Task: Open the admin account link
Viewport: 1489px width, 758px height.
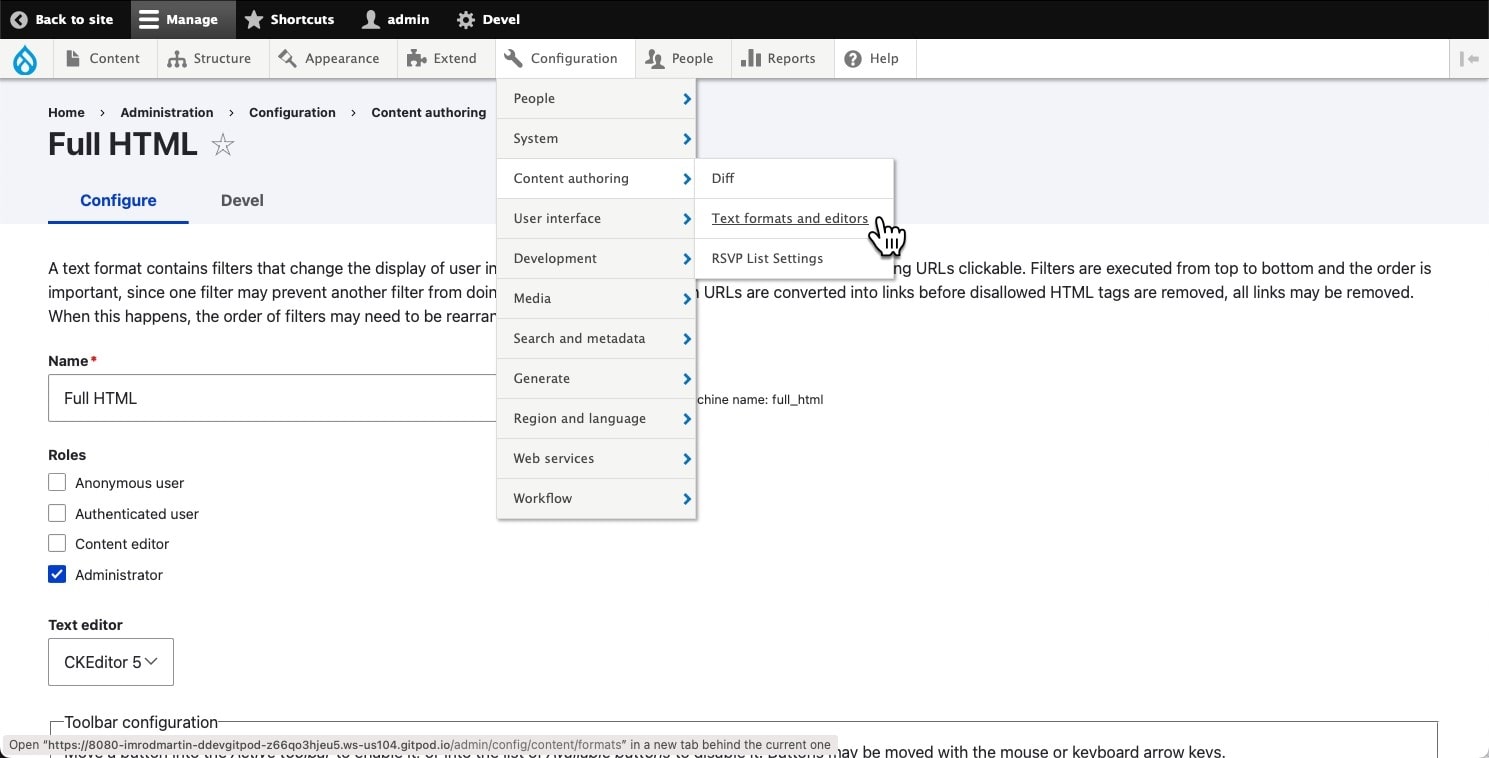Action: [396, 19]
